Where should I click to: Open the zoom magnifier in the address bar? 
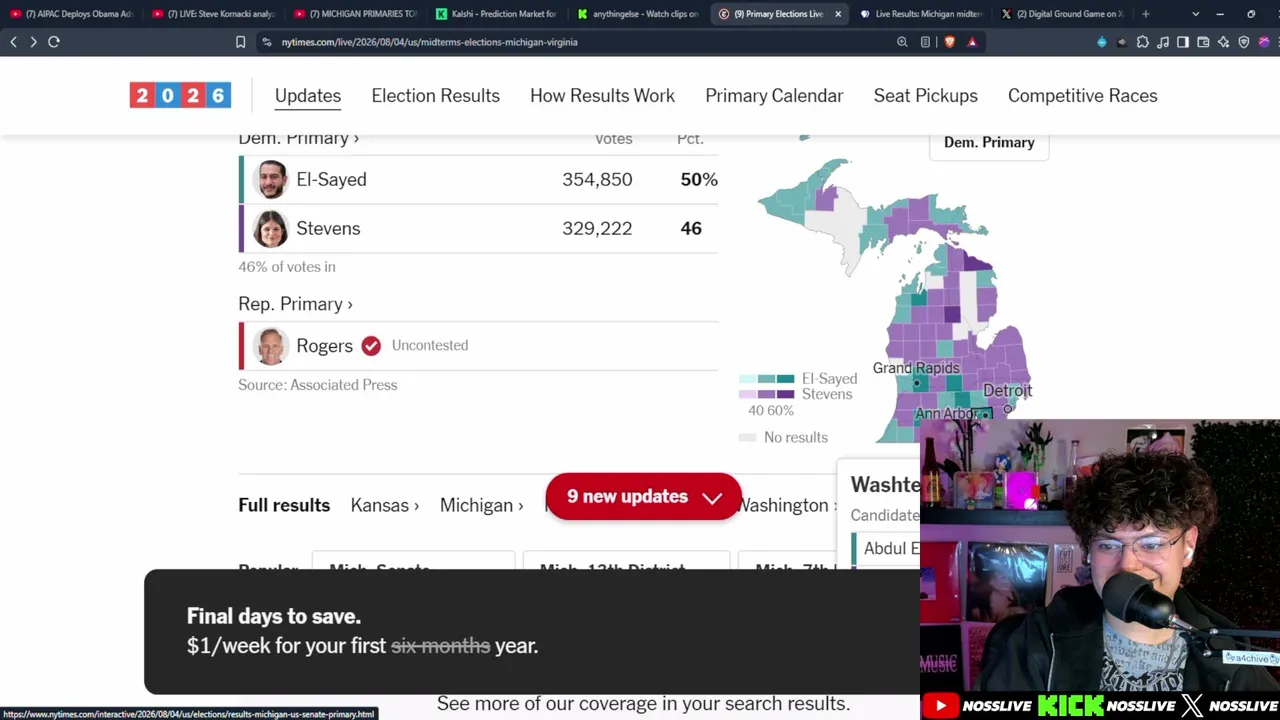click(x=902, y=42)
